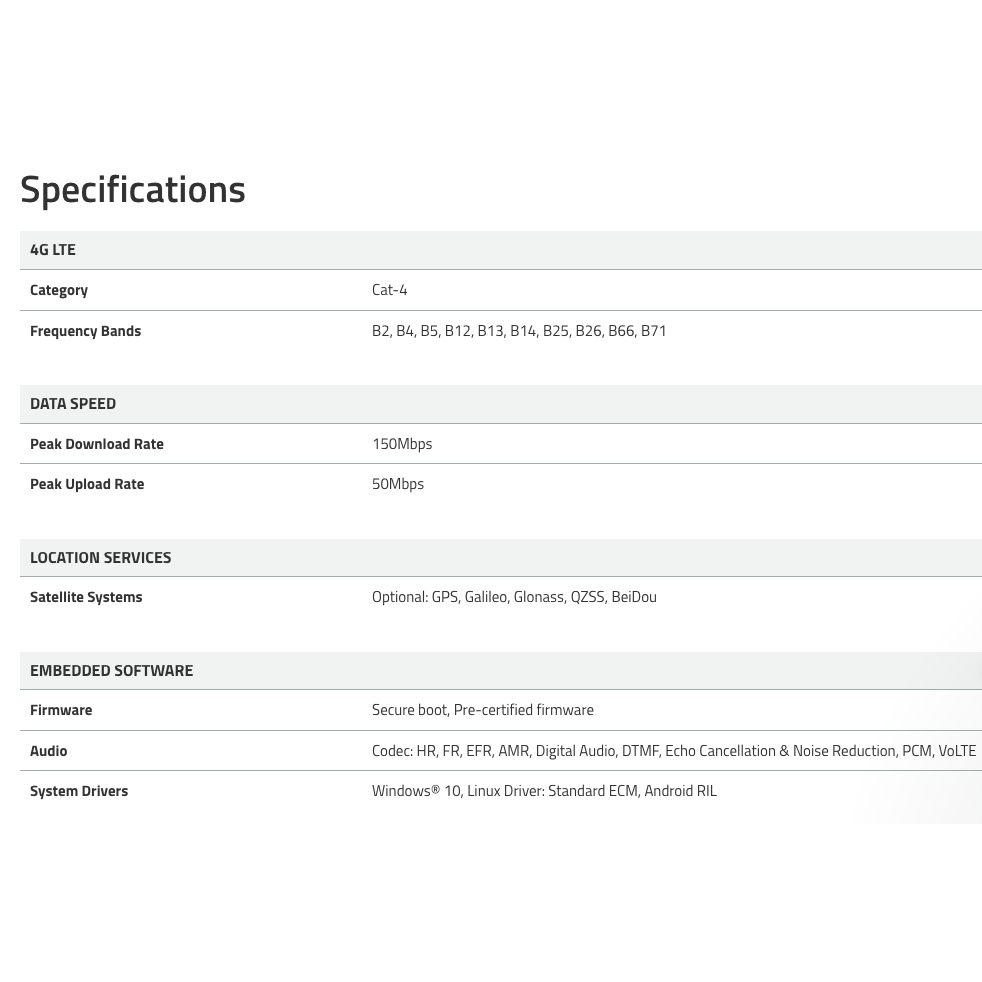Click the Category row label
The width and height of the screenshot is (982, 982).
(59, 290)
